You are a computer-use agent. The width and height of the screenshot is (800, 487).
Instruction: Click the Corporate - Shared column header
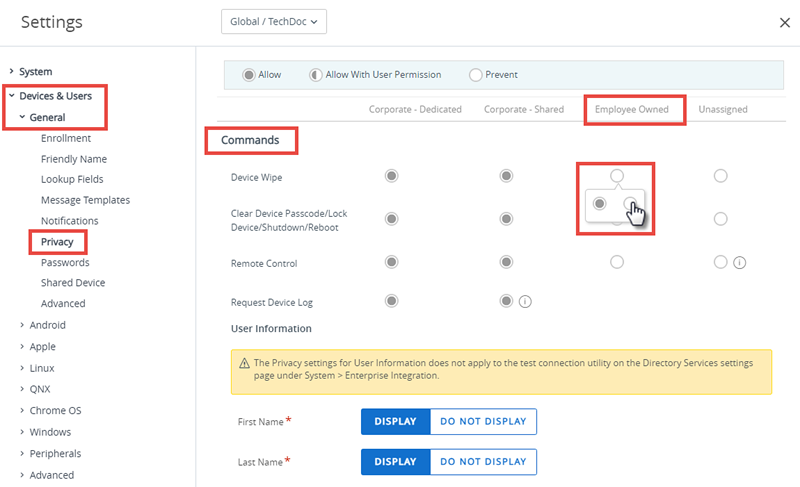click(x=524, y=109)
